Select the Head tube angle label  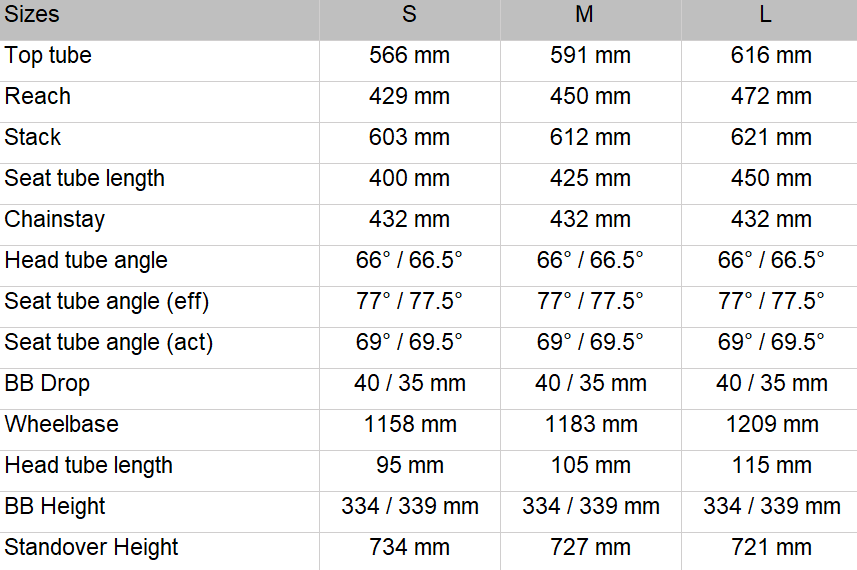86,261
